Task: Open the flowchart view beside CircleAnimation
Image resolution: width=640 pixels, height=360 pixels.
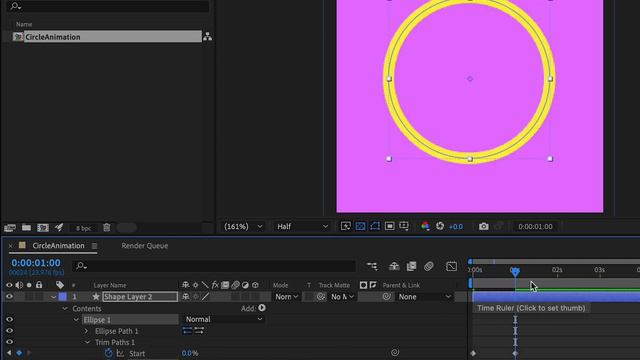Action: point(207,37)
